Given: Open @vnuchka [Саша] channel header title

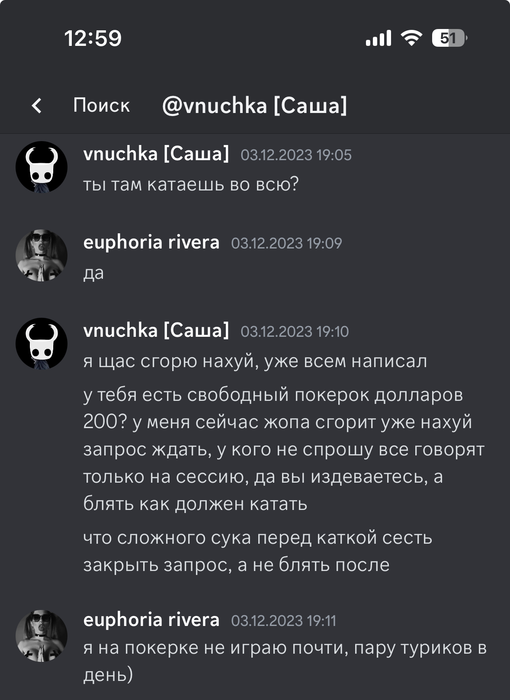Looking at the screenshot, I should tap(255, 106).
